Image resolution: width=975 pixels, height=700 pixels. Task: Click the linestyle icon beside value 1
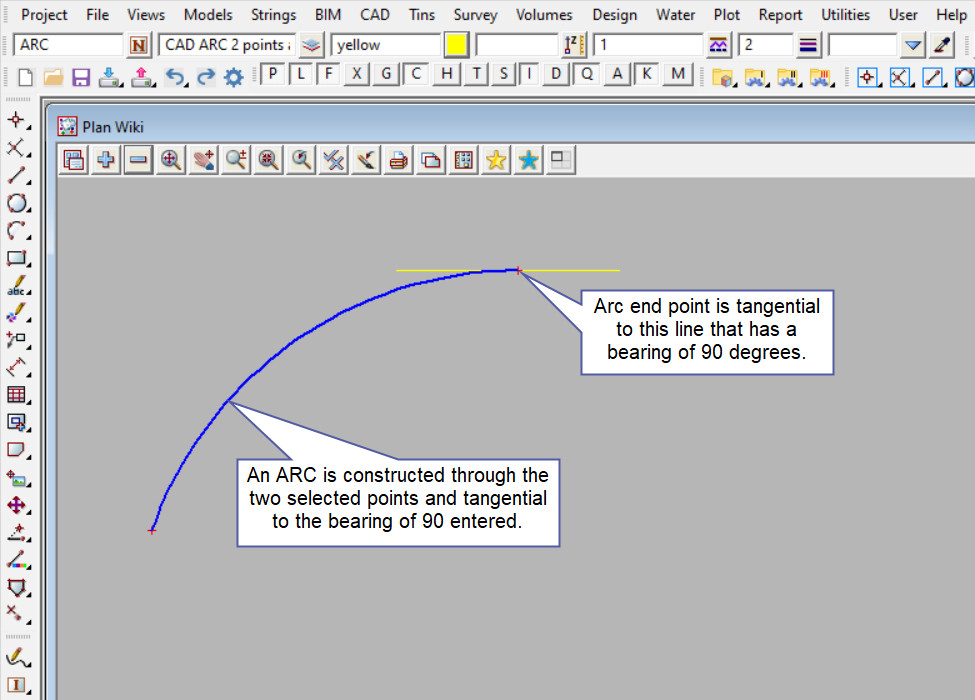coord(718,45)
